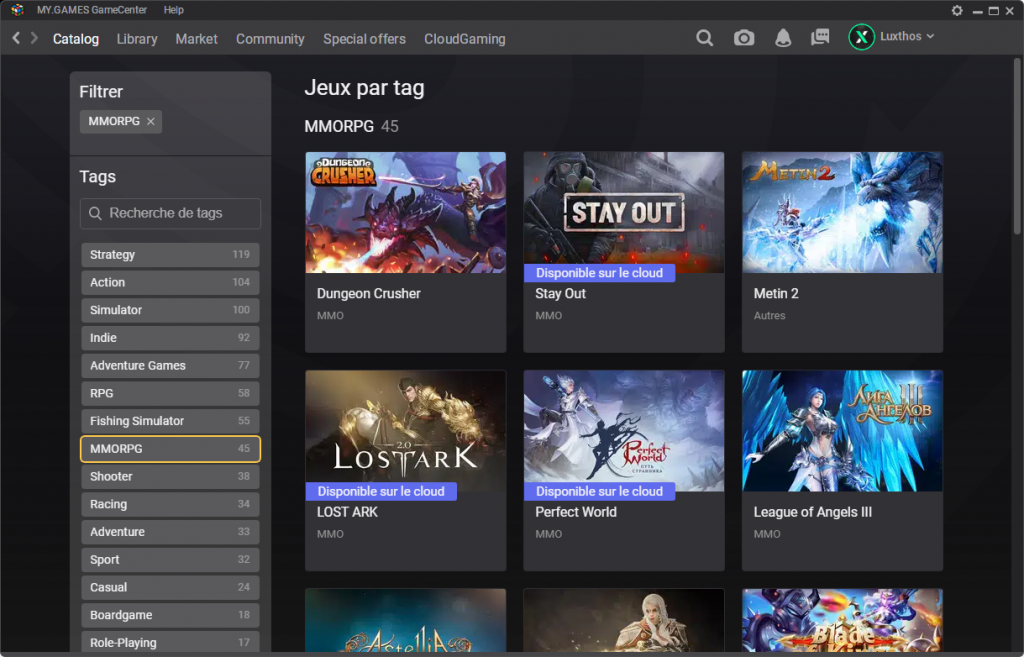Select the Adventure tag with 33 games

(x=170, y=532)
